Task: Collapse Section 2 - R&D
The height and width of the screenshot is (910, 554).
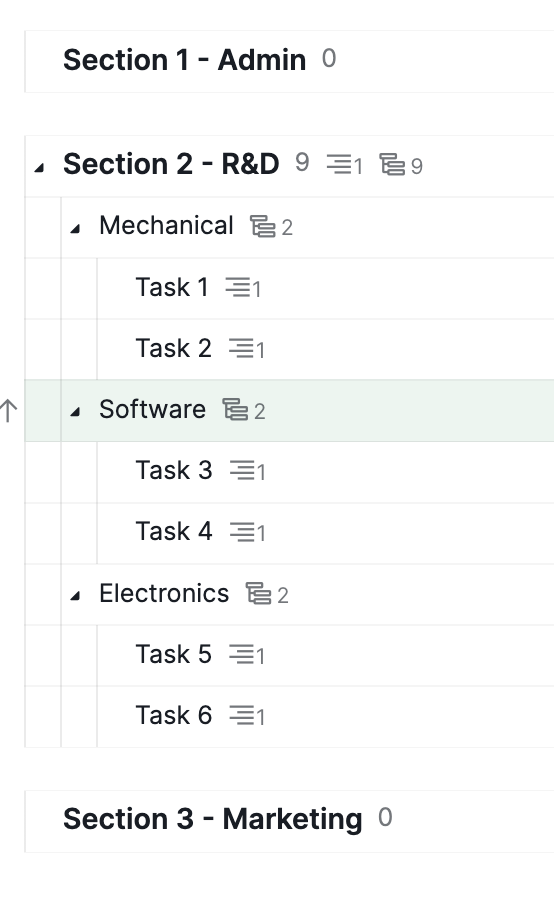Action: [x=39, y=168]
